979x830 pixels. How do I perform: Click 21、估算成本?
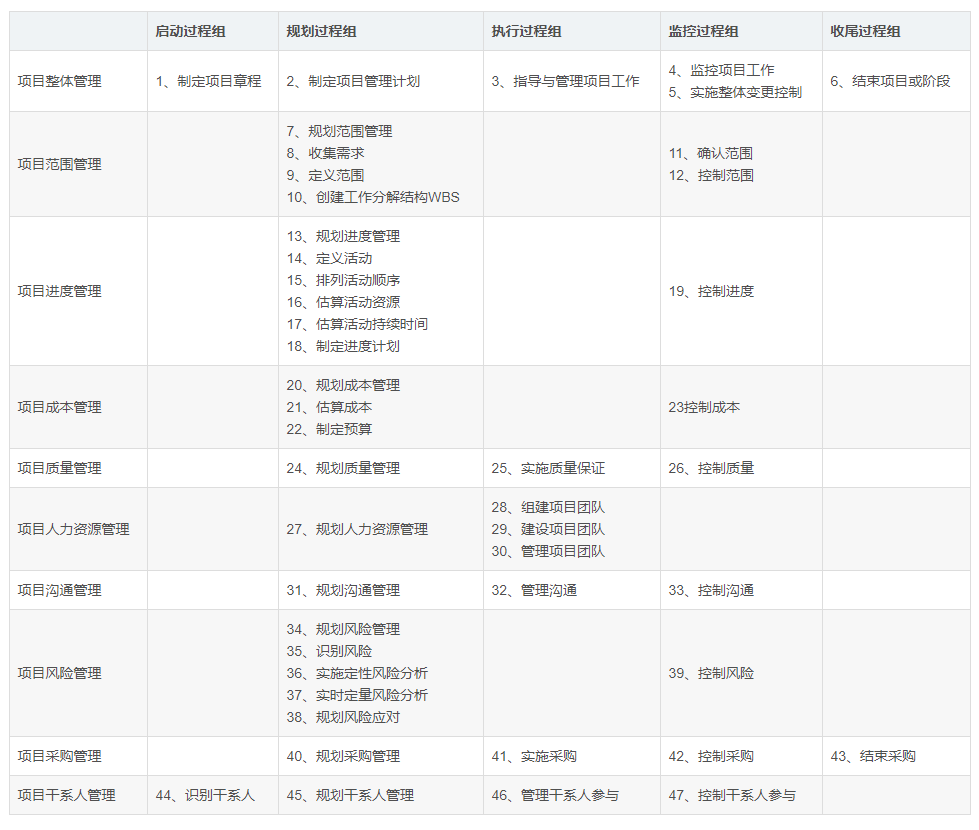(x=330, y=407)
